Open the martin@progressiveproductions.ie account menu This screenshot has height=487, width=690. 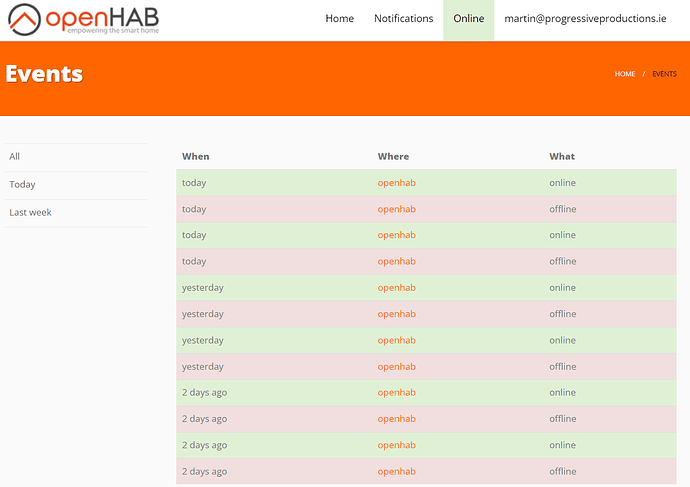[585, 18]
